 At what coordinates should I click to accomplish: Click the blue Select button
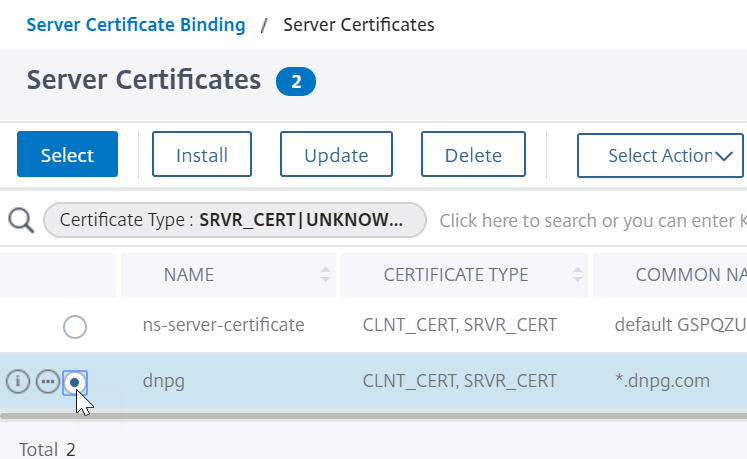point(67,154)
